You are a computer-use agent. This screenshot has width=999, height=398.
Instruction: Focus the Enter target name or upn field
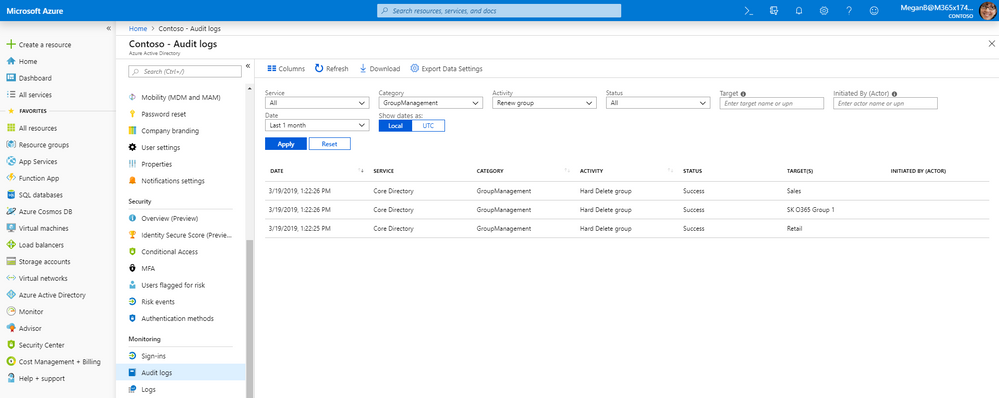[x=772, y=103]
